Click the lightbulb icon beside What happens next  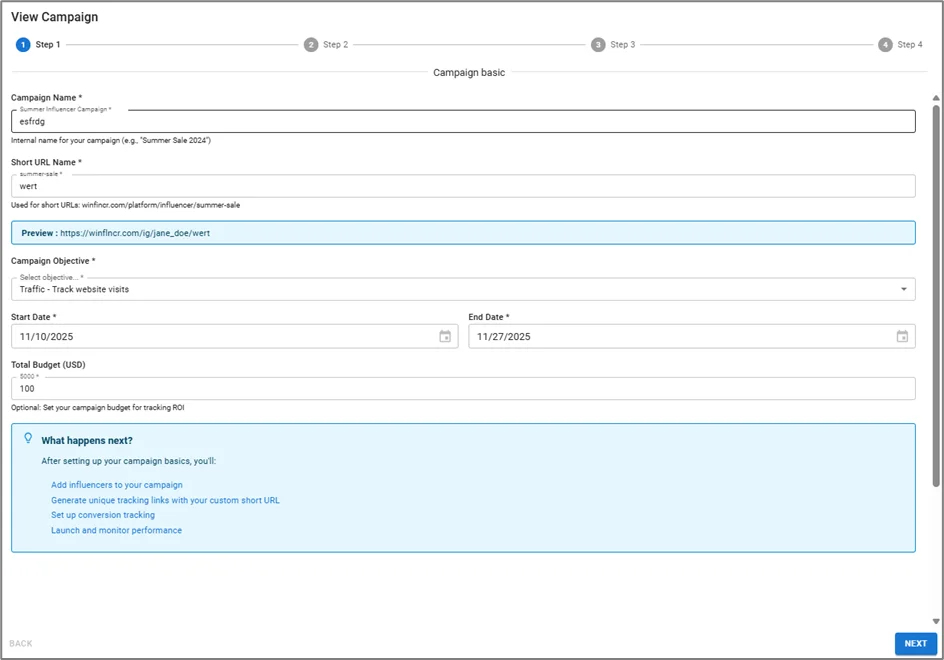coord(28,439)
